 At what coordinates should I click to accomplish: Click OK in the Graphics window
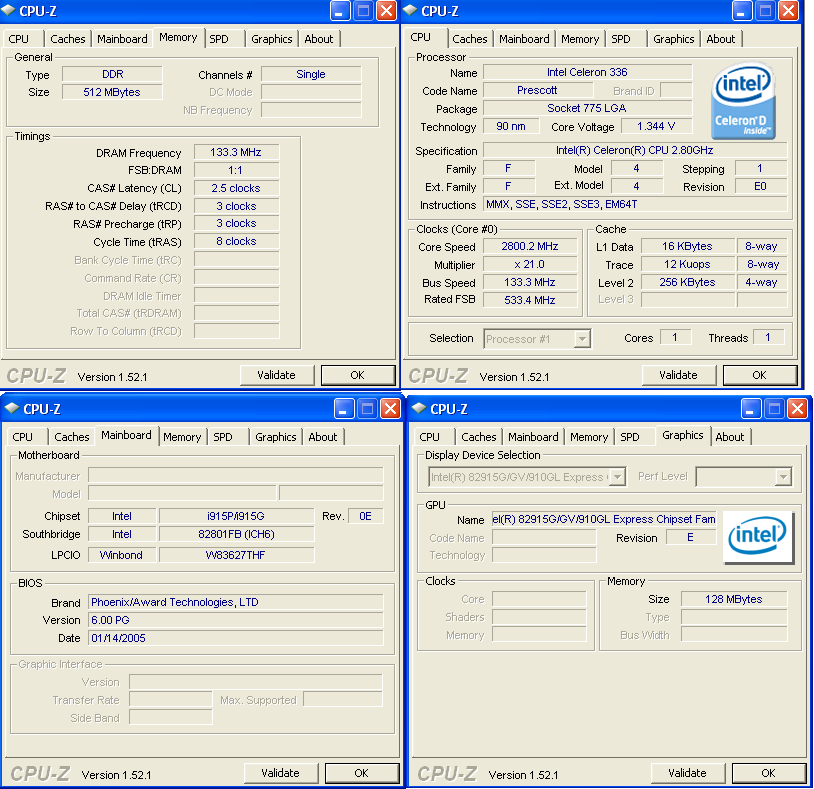click(x=769, y=773)
